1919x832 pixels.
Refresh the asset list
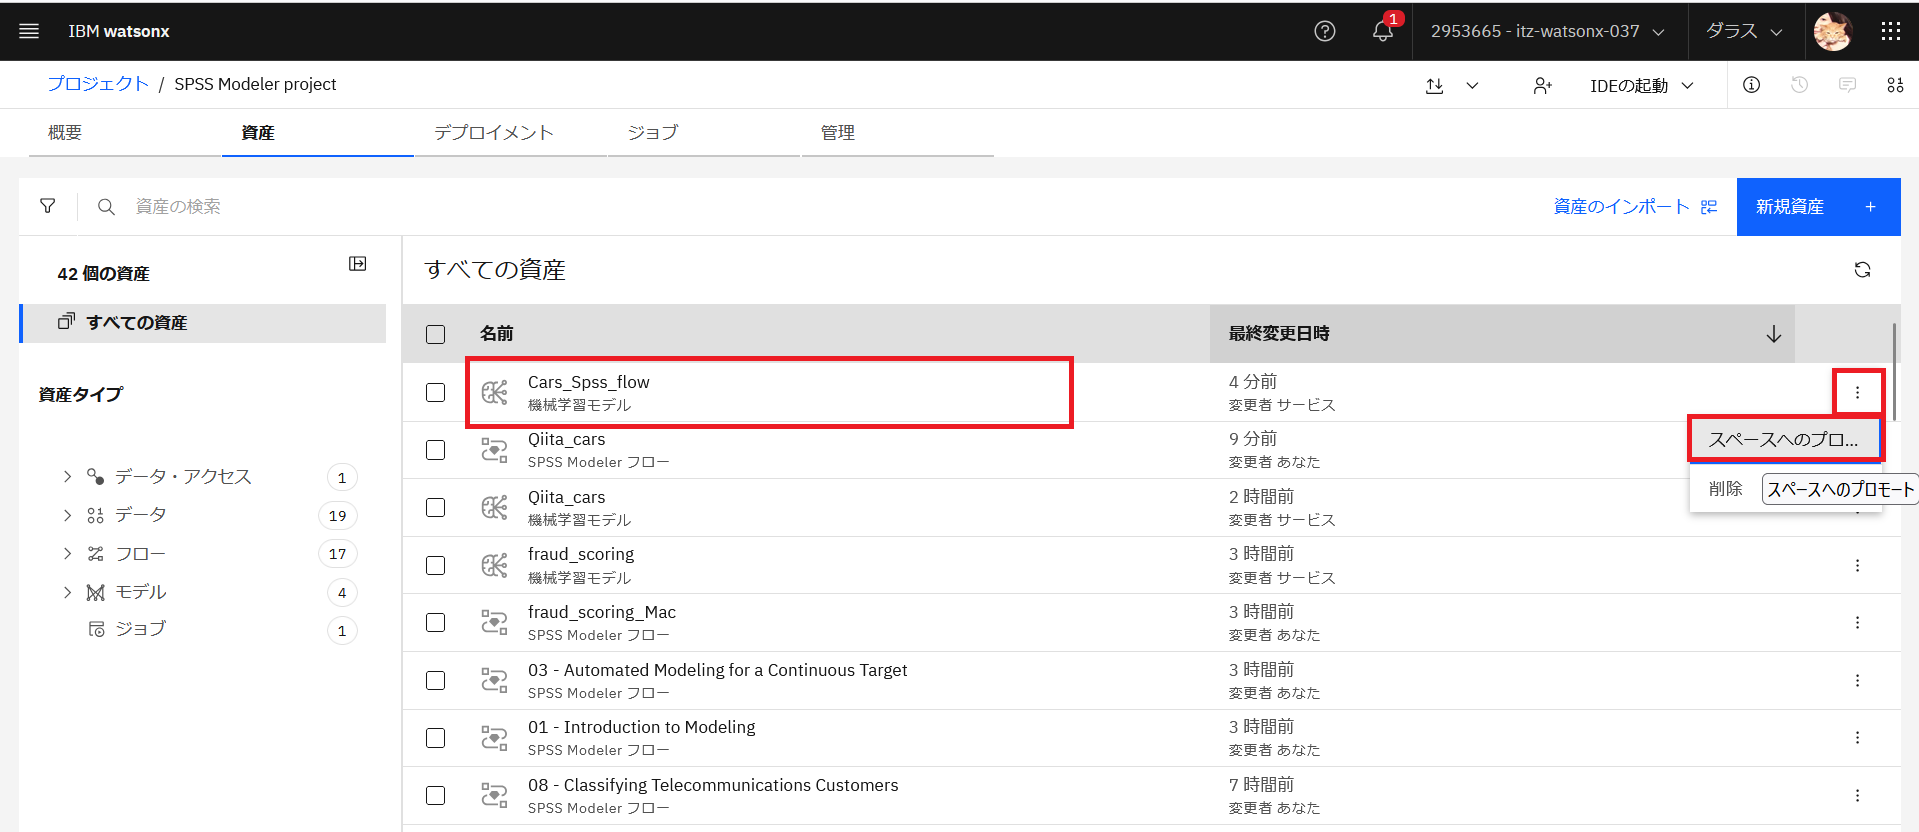1862,270
